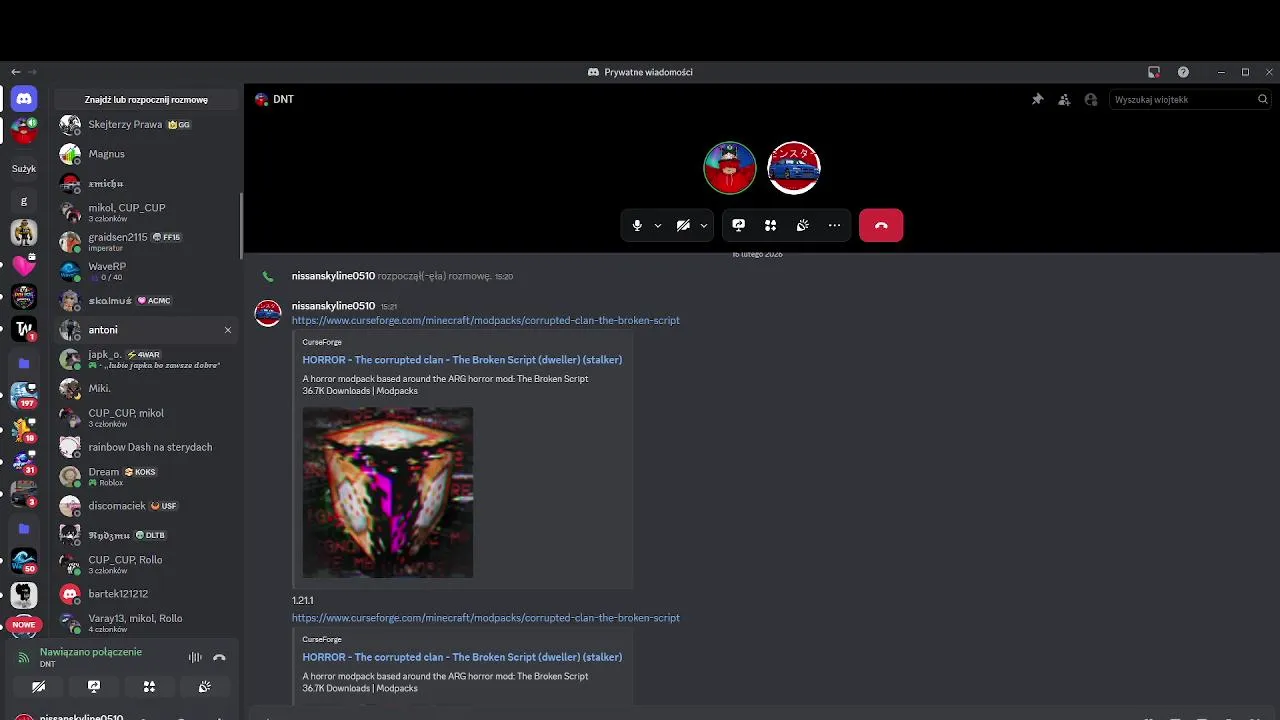Image resolution: width=1280 pixels, height=720 pixels.
Task: Select antoni conversation
Action: [x=146, y=330]
